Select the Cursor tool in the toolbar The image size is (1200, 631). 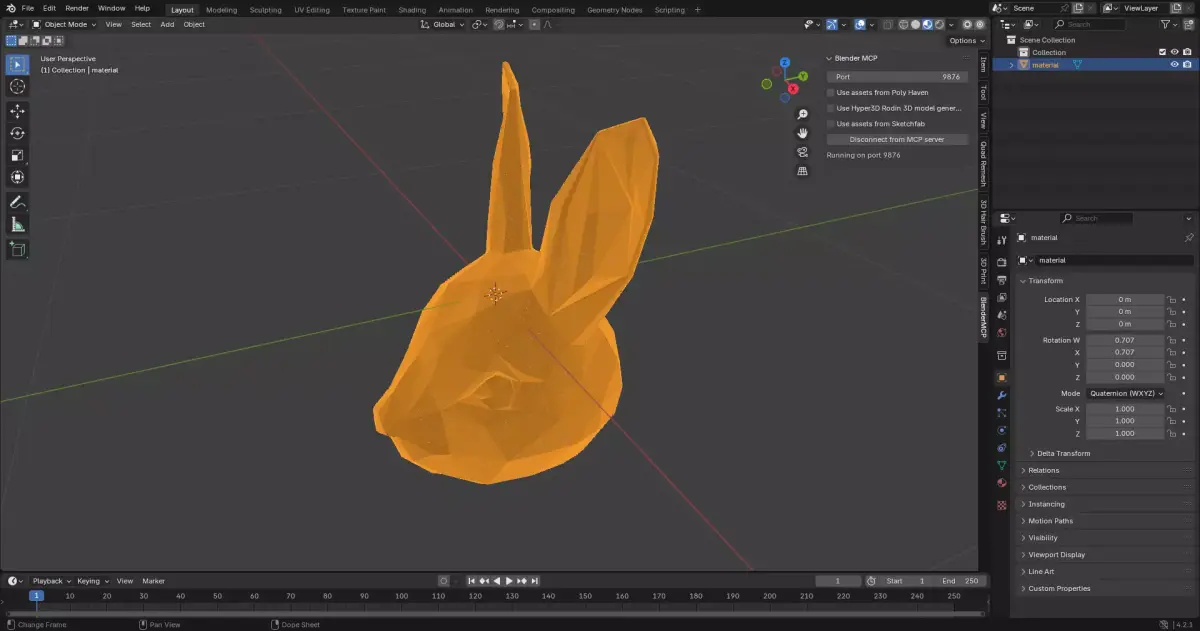coord(17,87)
